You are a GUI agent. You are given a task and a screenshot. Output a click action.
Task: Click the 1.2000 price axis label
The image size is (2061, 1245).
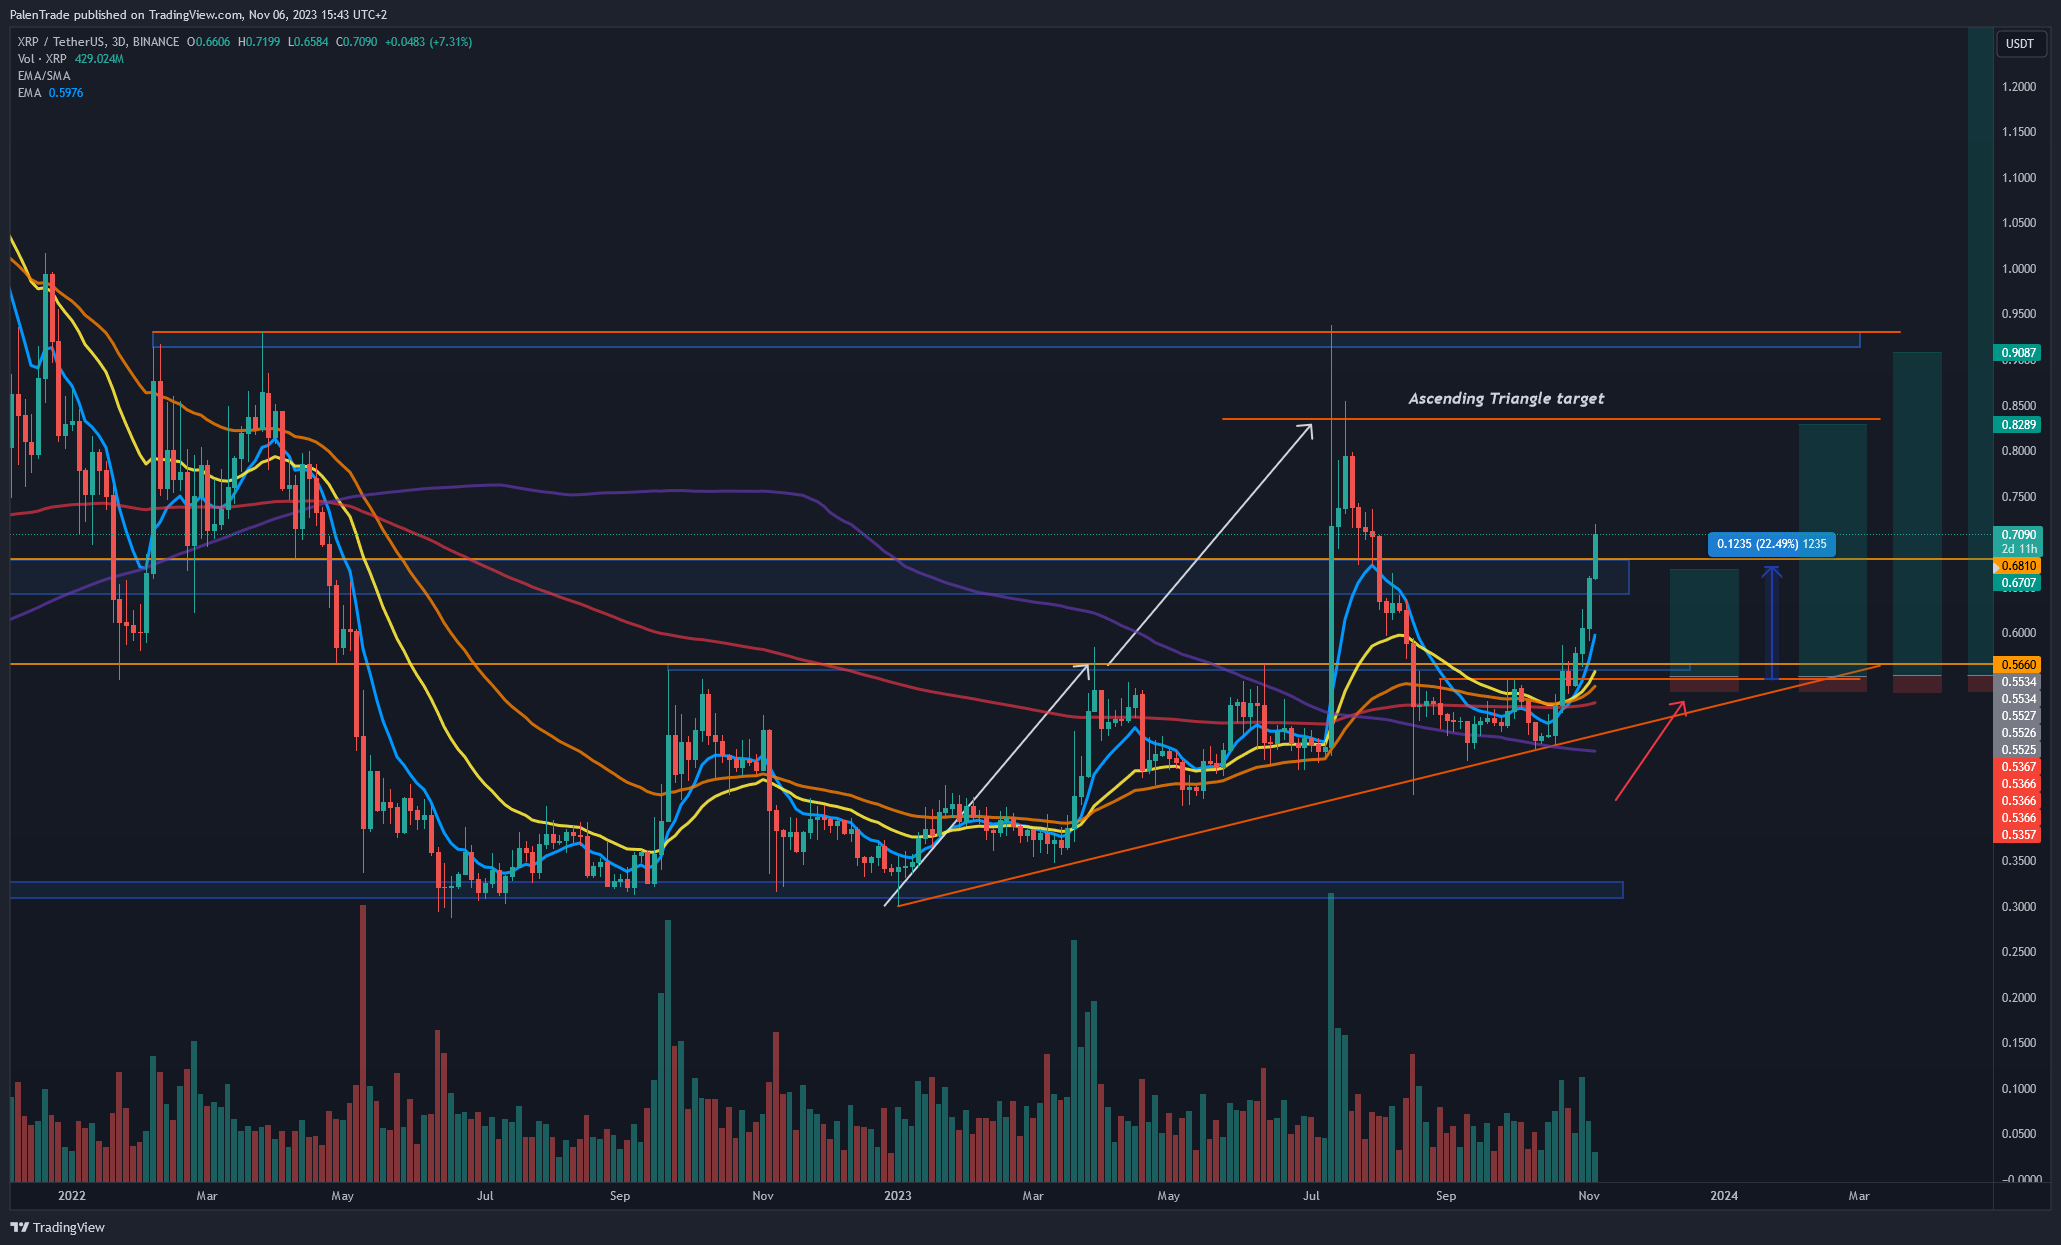[2019, 87]
